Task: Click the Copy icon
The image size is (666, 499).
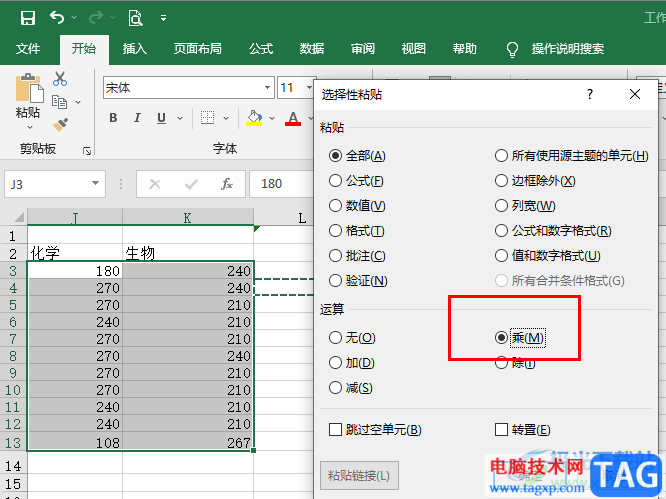Action: [59, 102]
